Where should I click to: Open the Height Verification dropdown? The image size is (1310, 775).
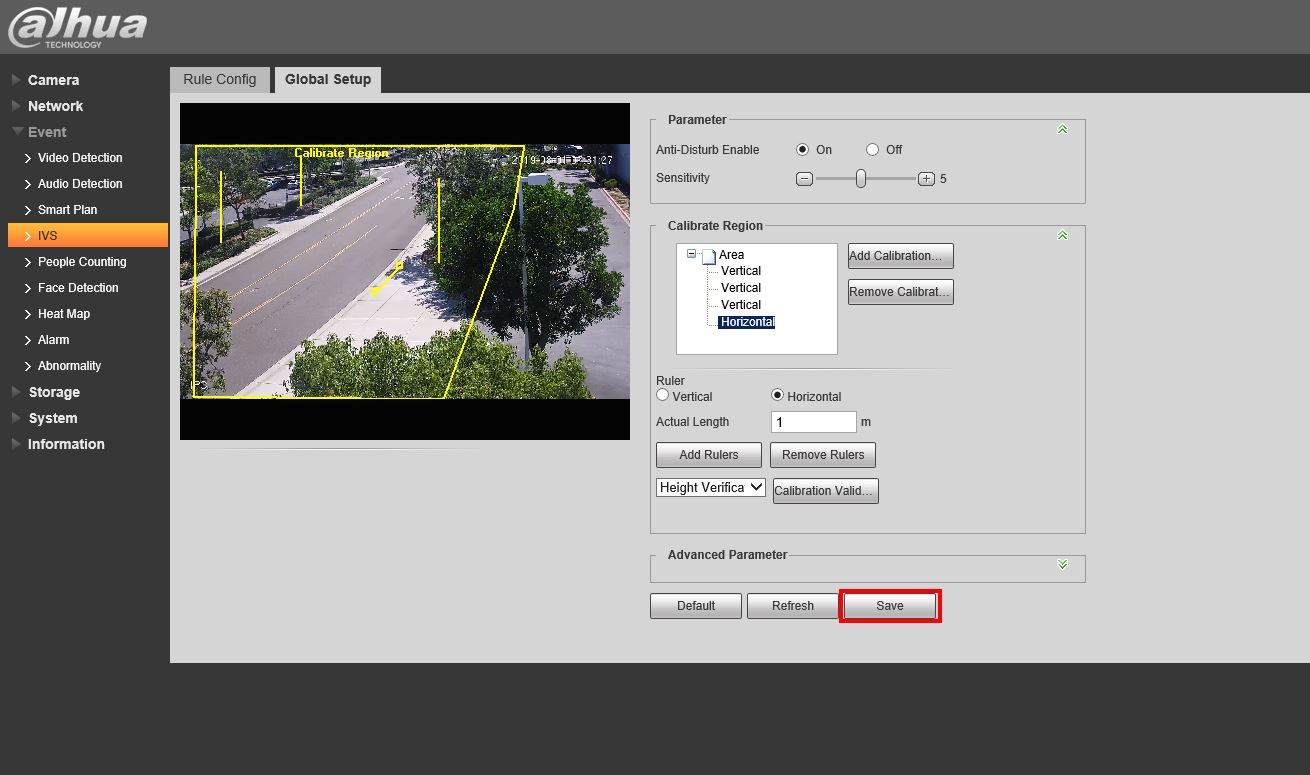point(710,488)
